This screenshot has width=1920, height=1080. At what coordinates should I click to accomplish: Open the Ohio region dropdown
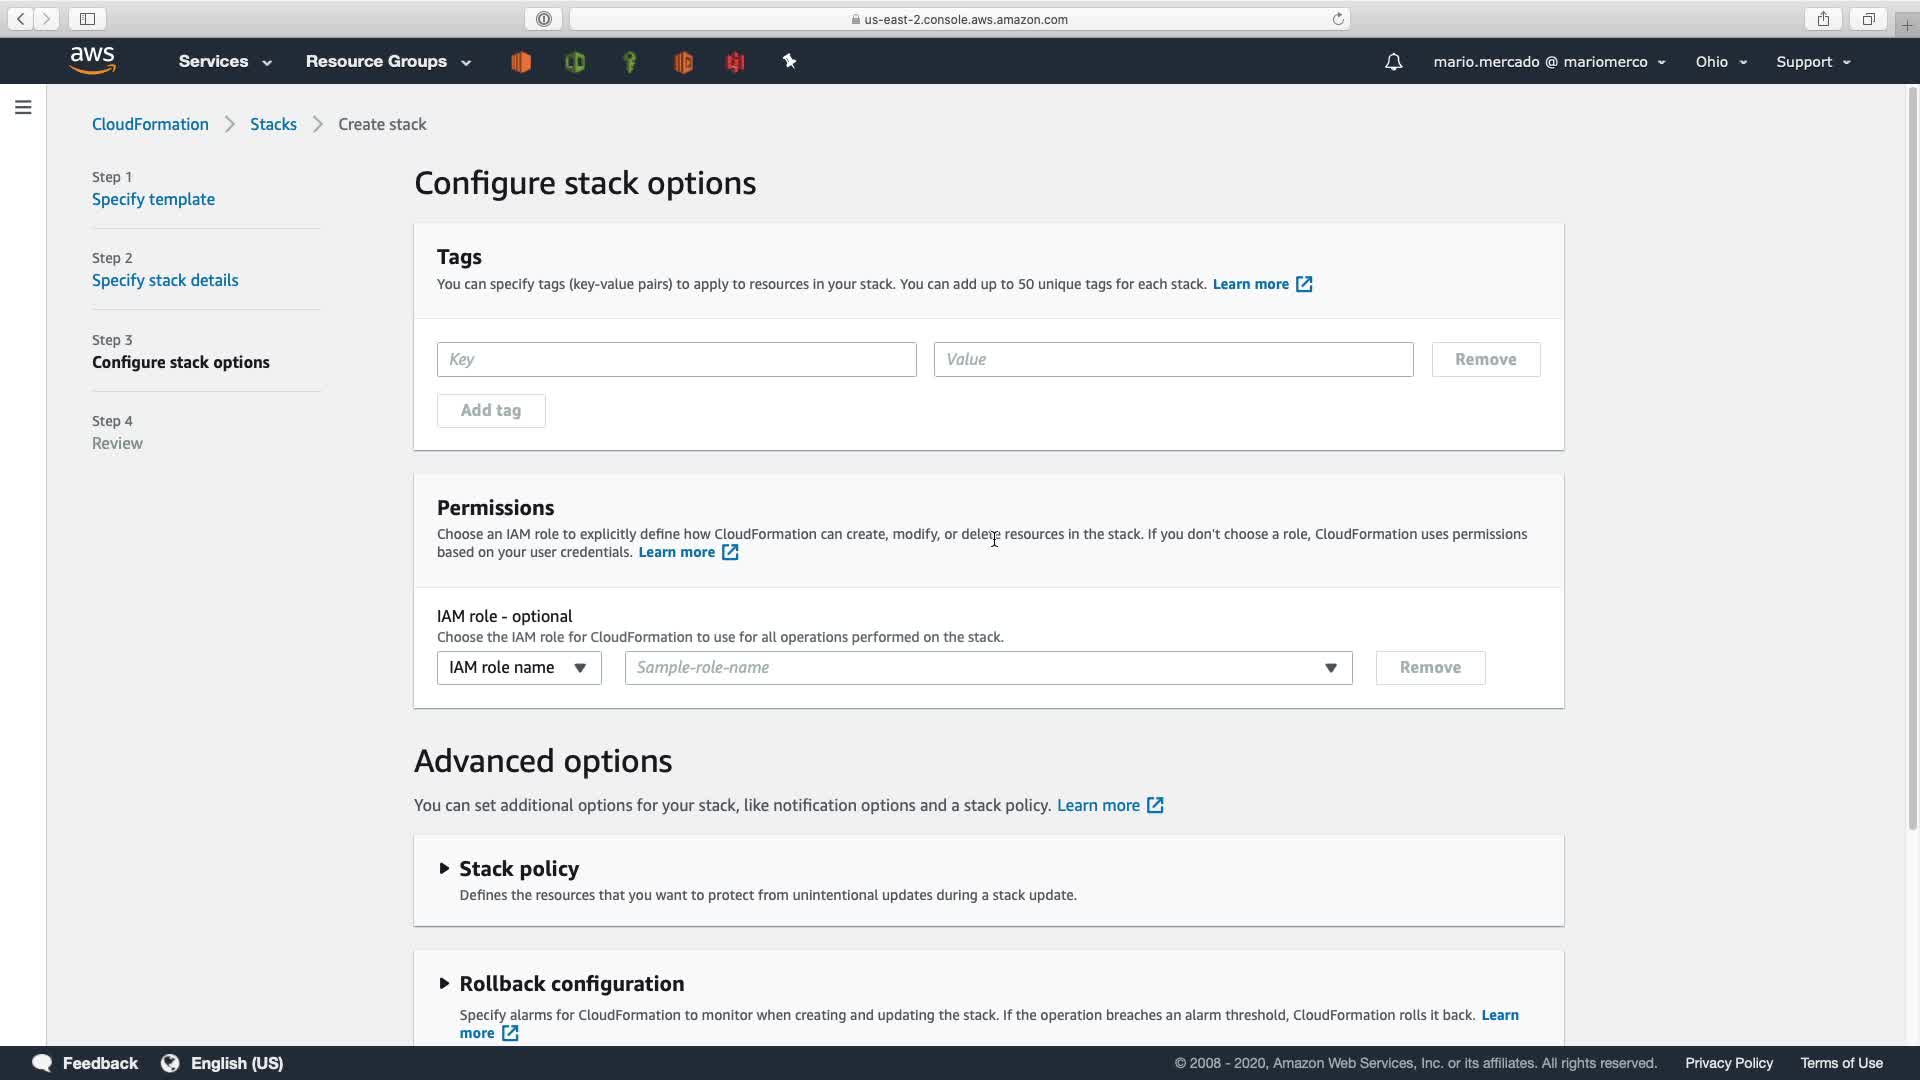click(x=1720, y=62)
